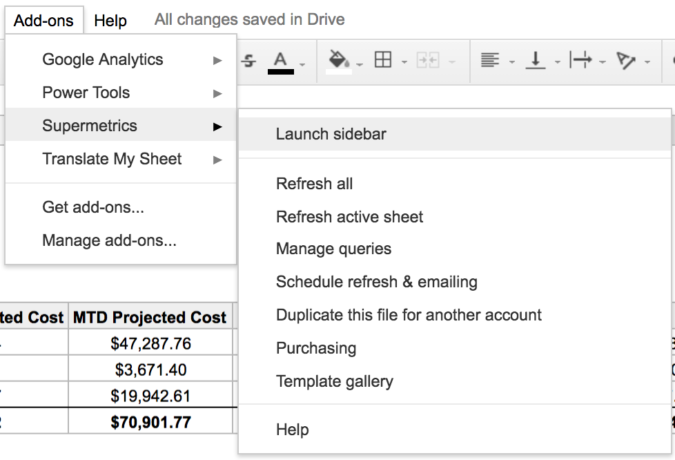Open Get add-ons...
This screenshot has height=460, width=675.
point(93,208)
